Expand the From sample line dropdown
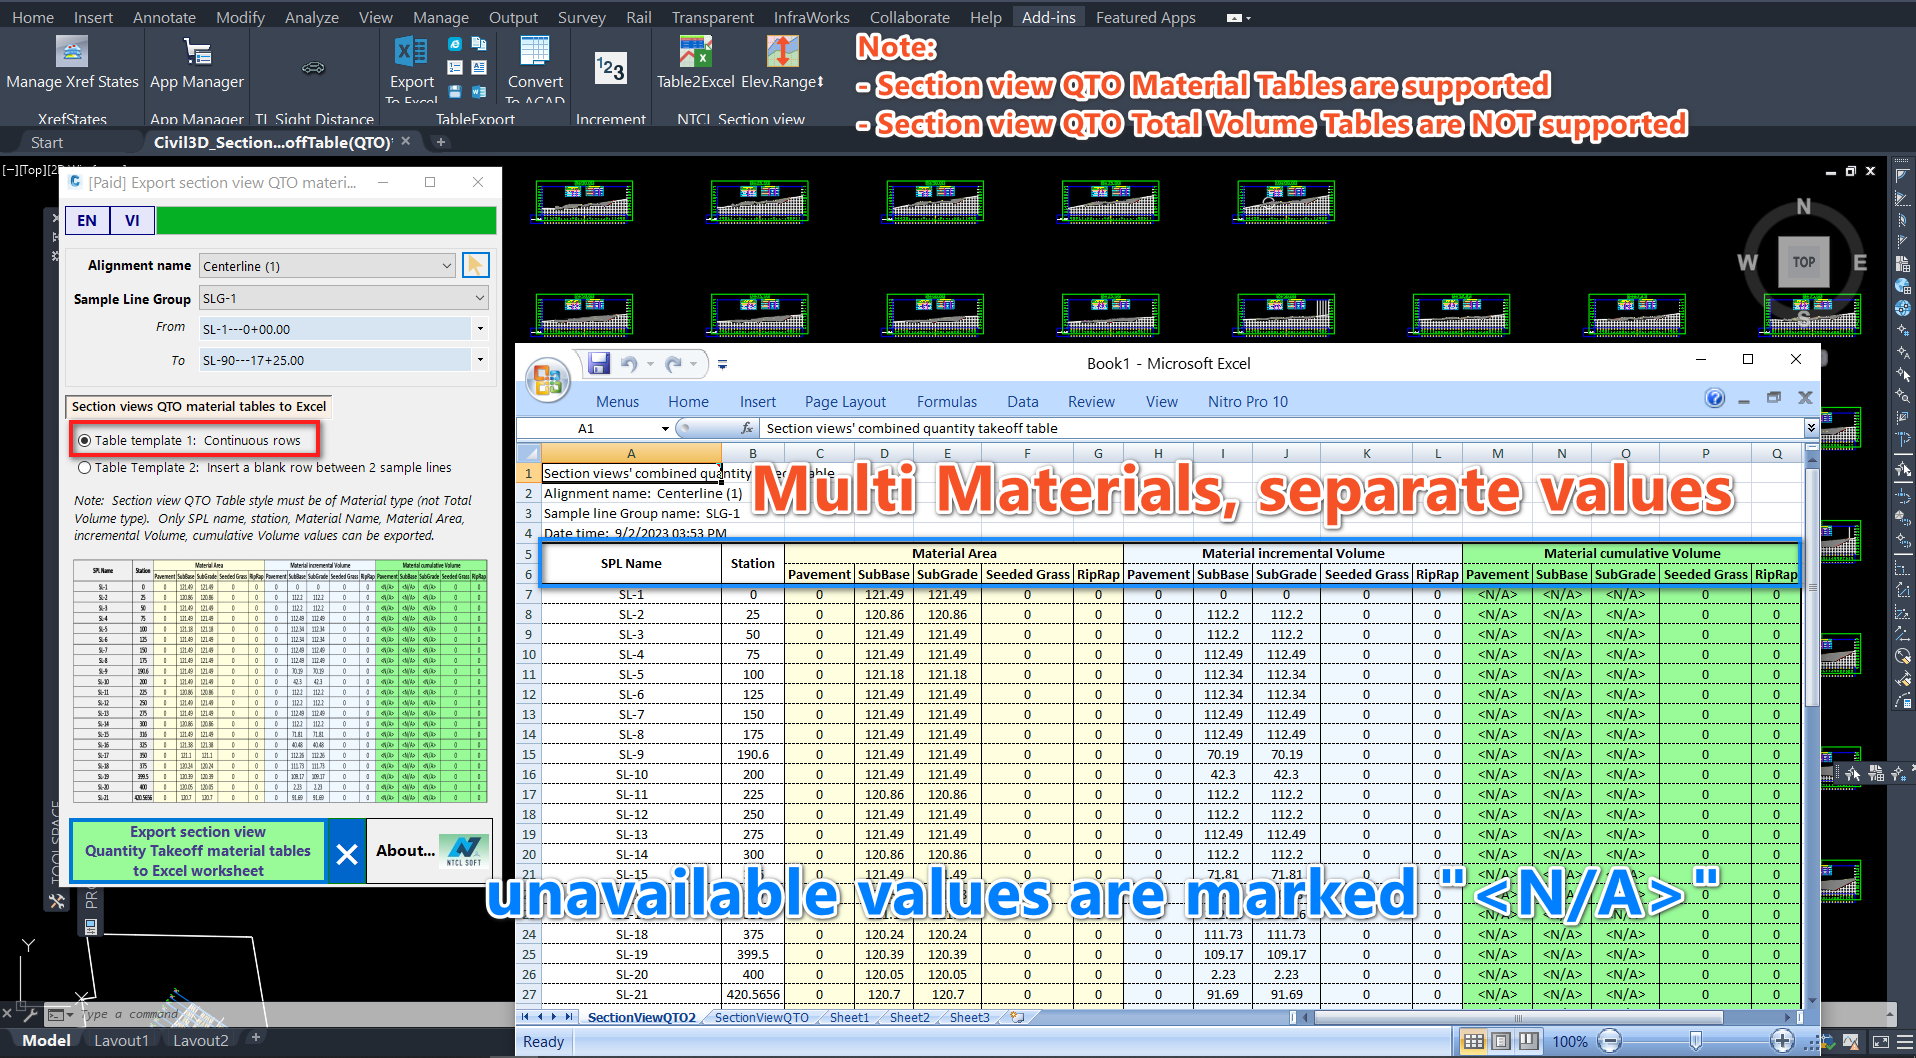Viewport: 1916px width, 1058px height. pyautogui.click(x=480, y=329)
